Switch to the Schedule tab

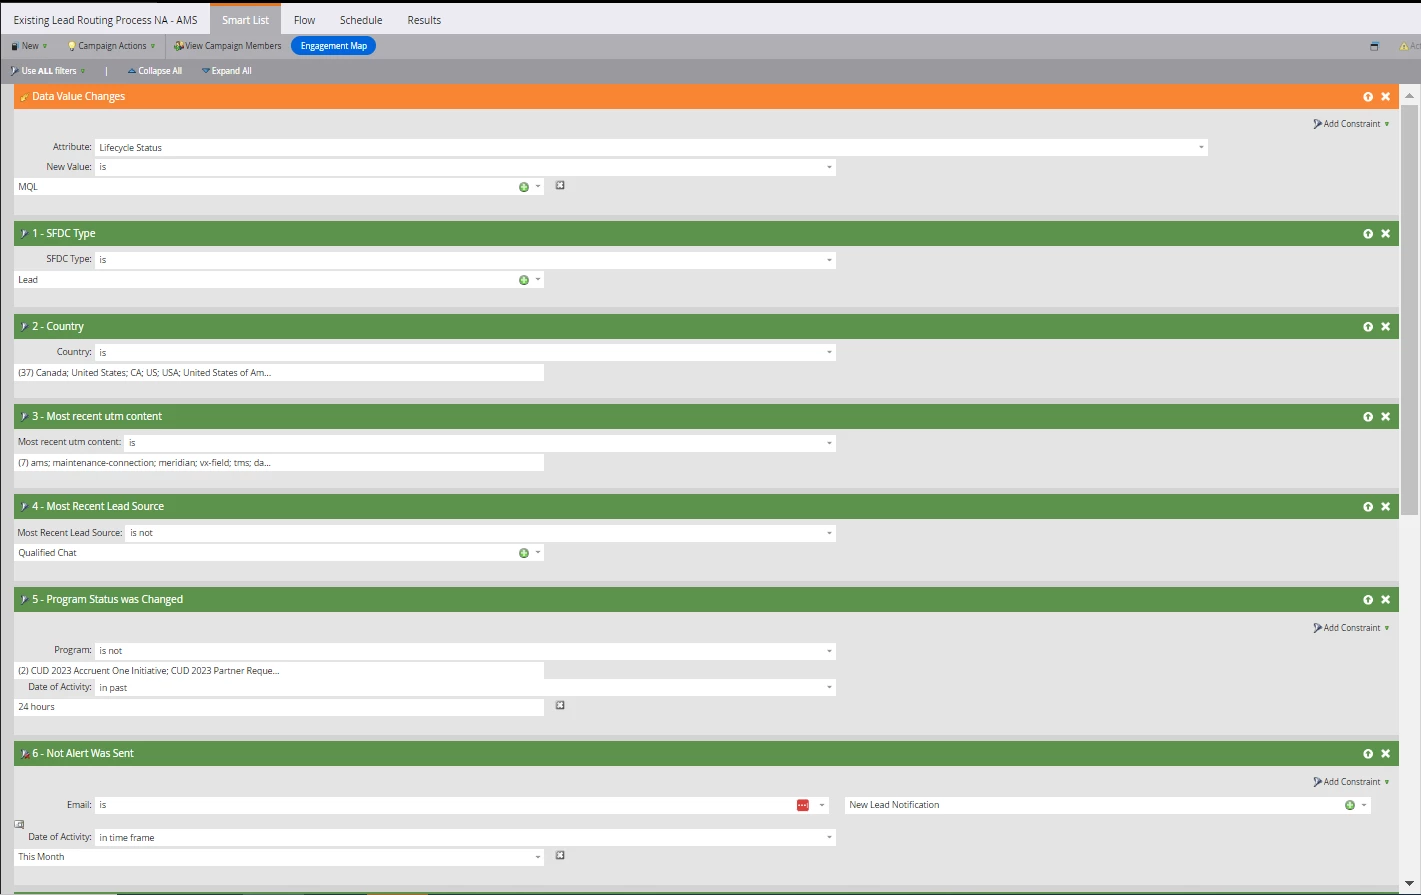point(361,20)
